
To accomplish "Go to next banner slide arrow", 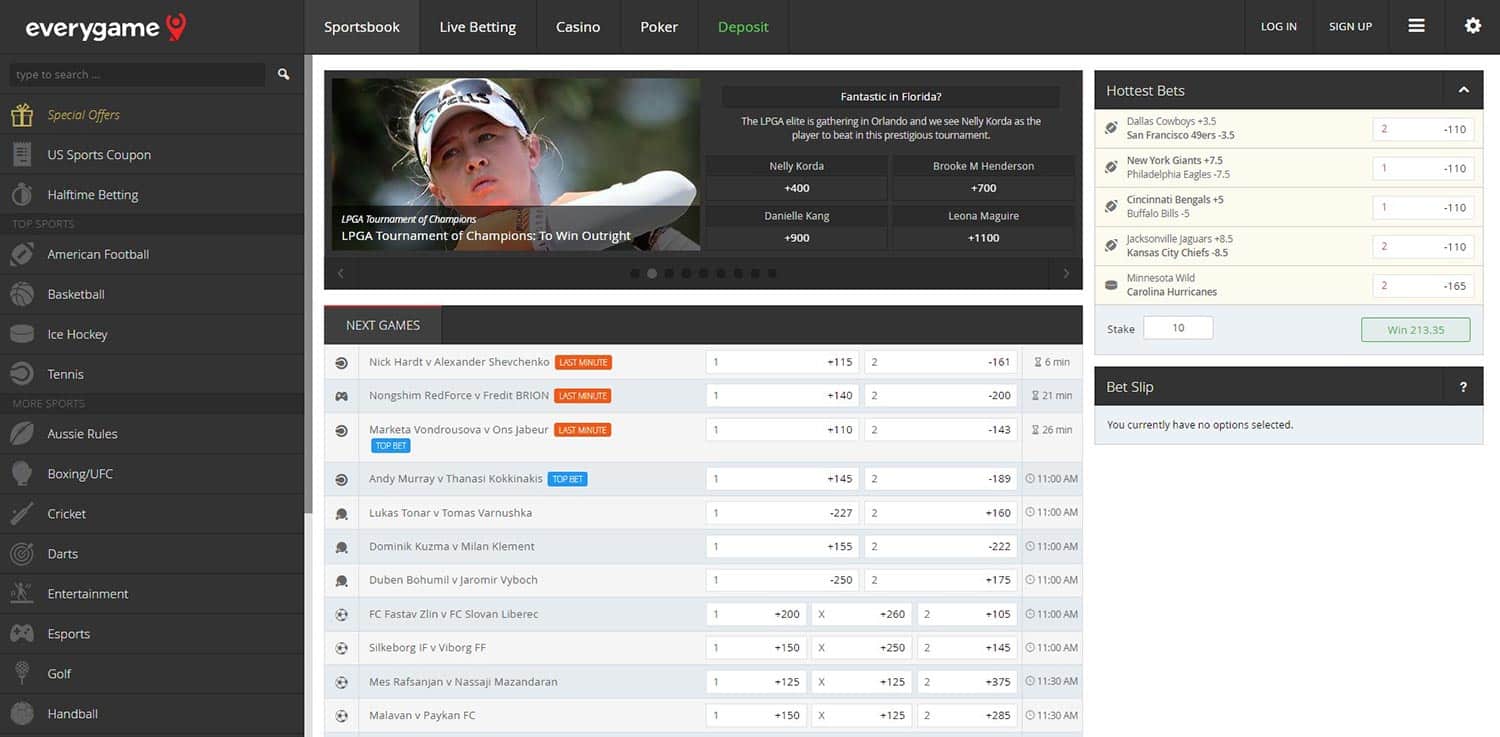I will point(1065,273).
